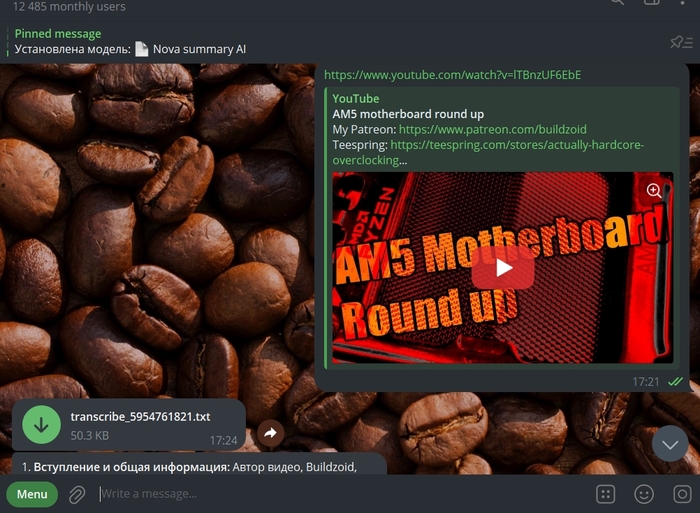Toggle the side panel icon in header
Screen dimensions: 700x513
tap(651, 2)
